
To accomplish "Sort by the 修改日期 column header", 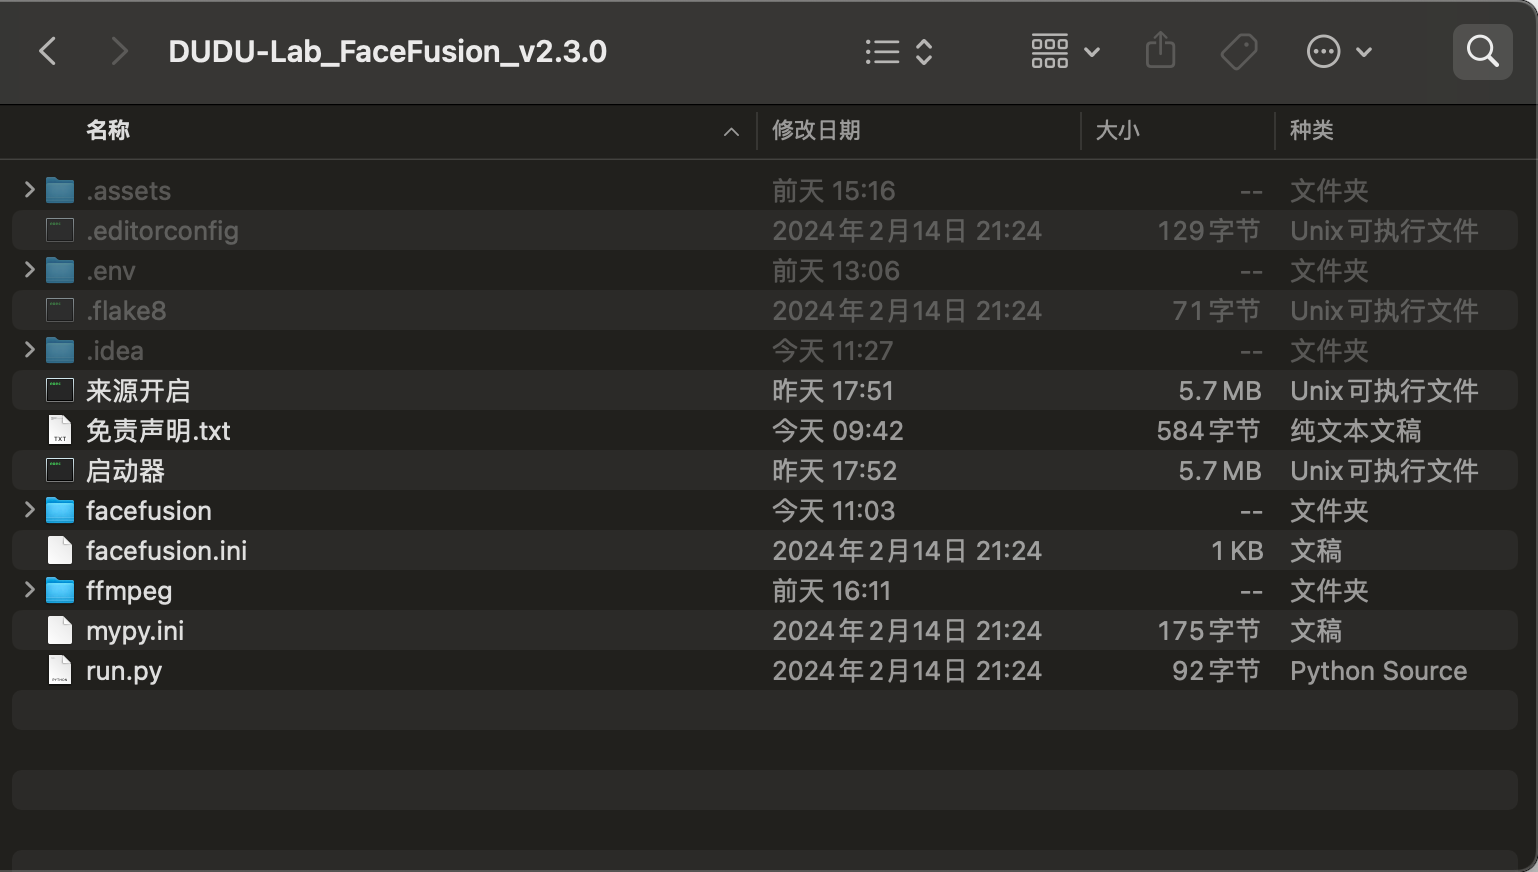I will coord(816,130).
